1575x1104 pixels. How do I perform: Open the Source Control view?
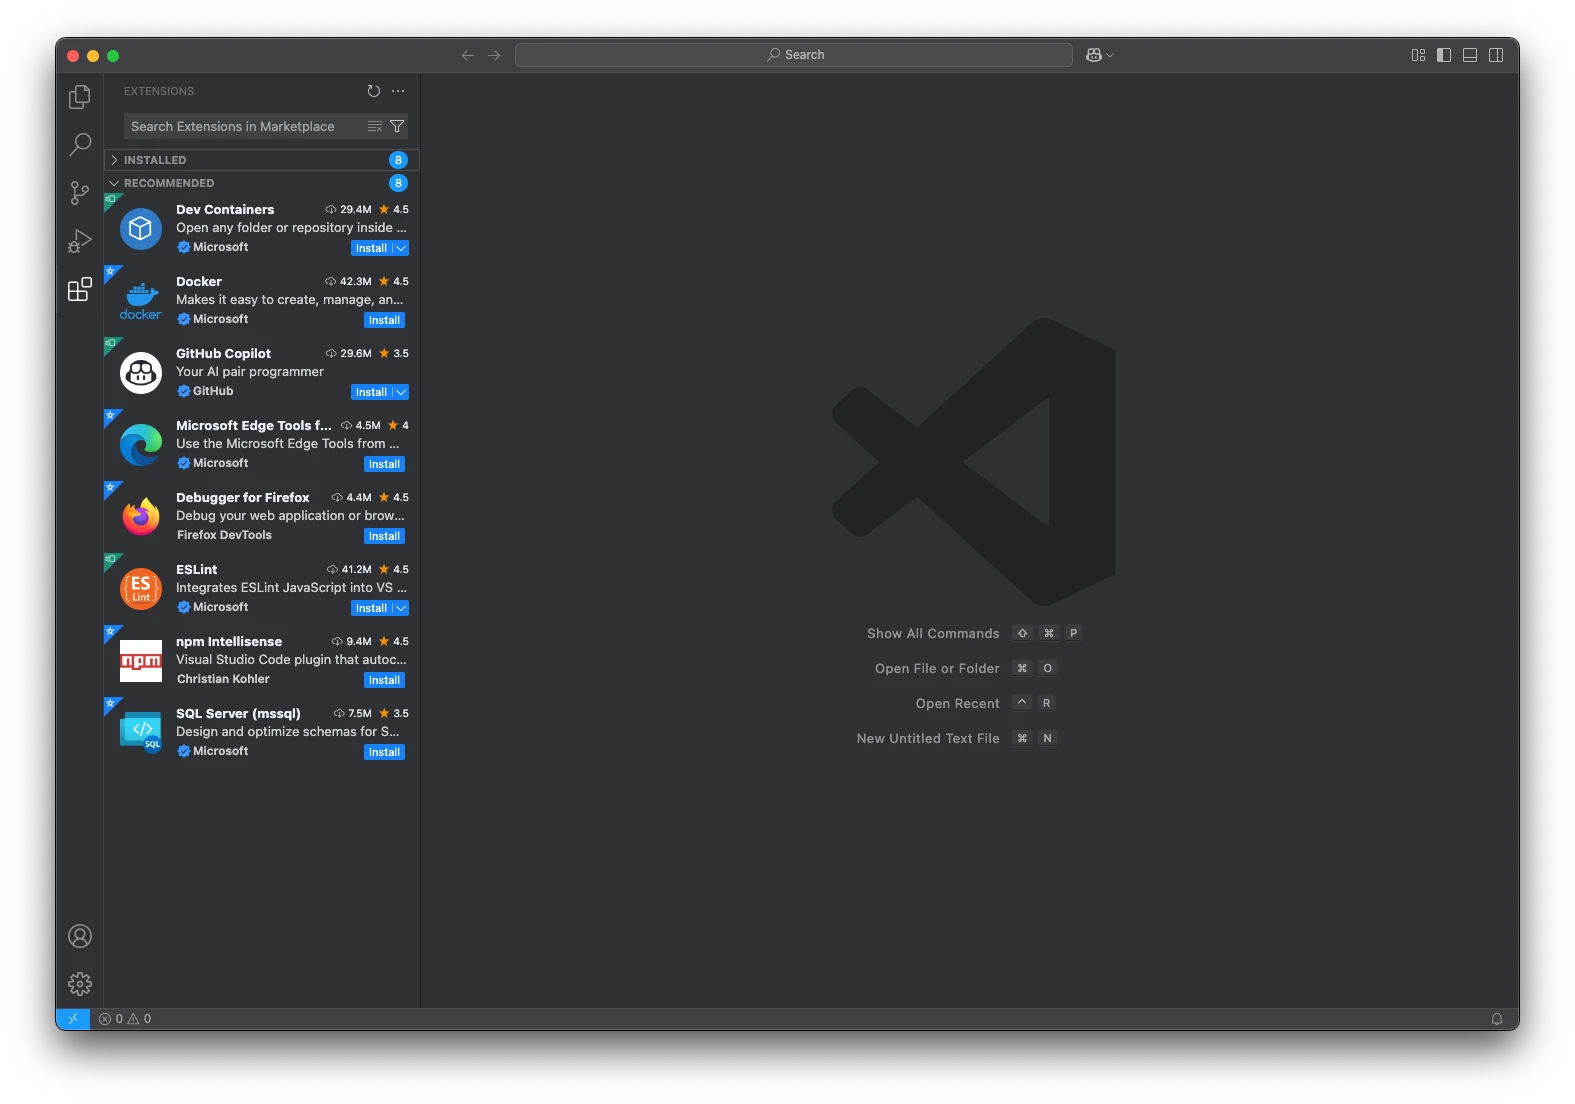80,193
